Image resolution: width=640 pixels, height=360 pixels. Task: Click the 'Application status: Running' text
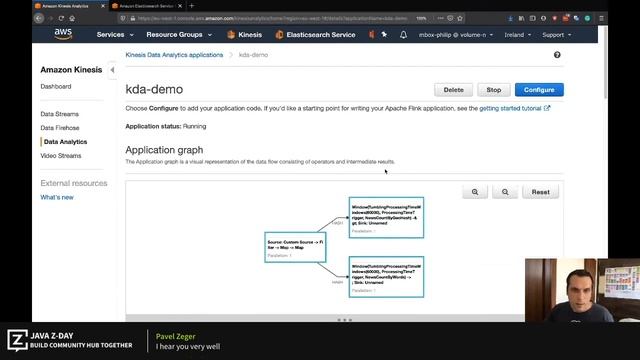(x=166, y=126)
